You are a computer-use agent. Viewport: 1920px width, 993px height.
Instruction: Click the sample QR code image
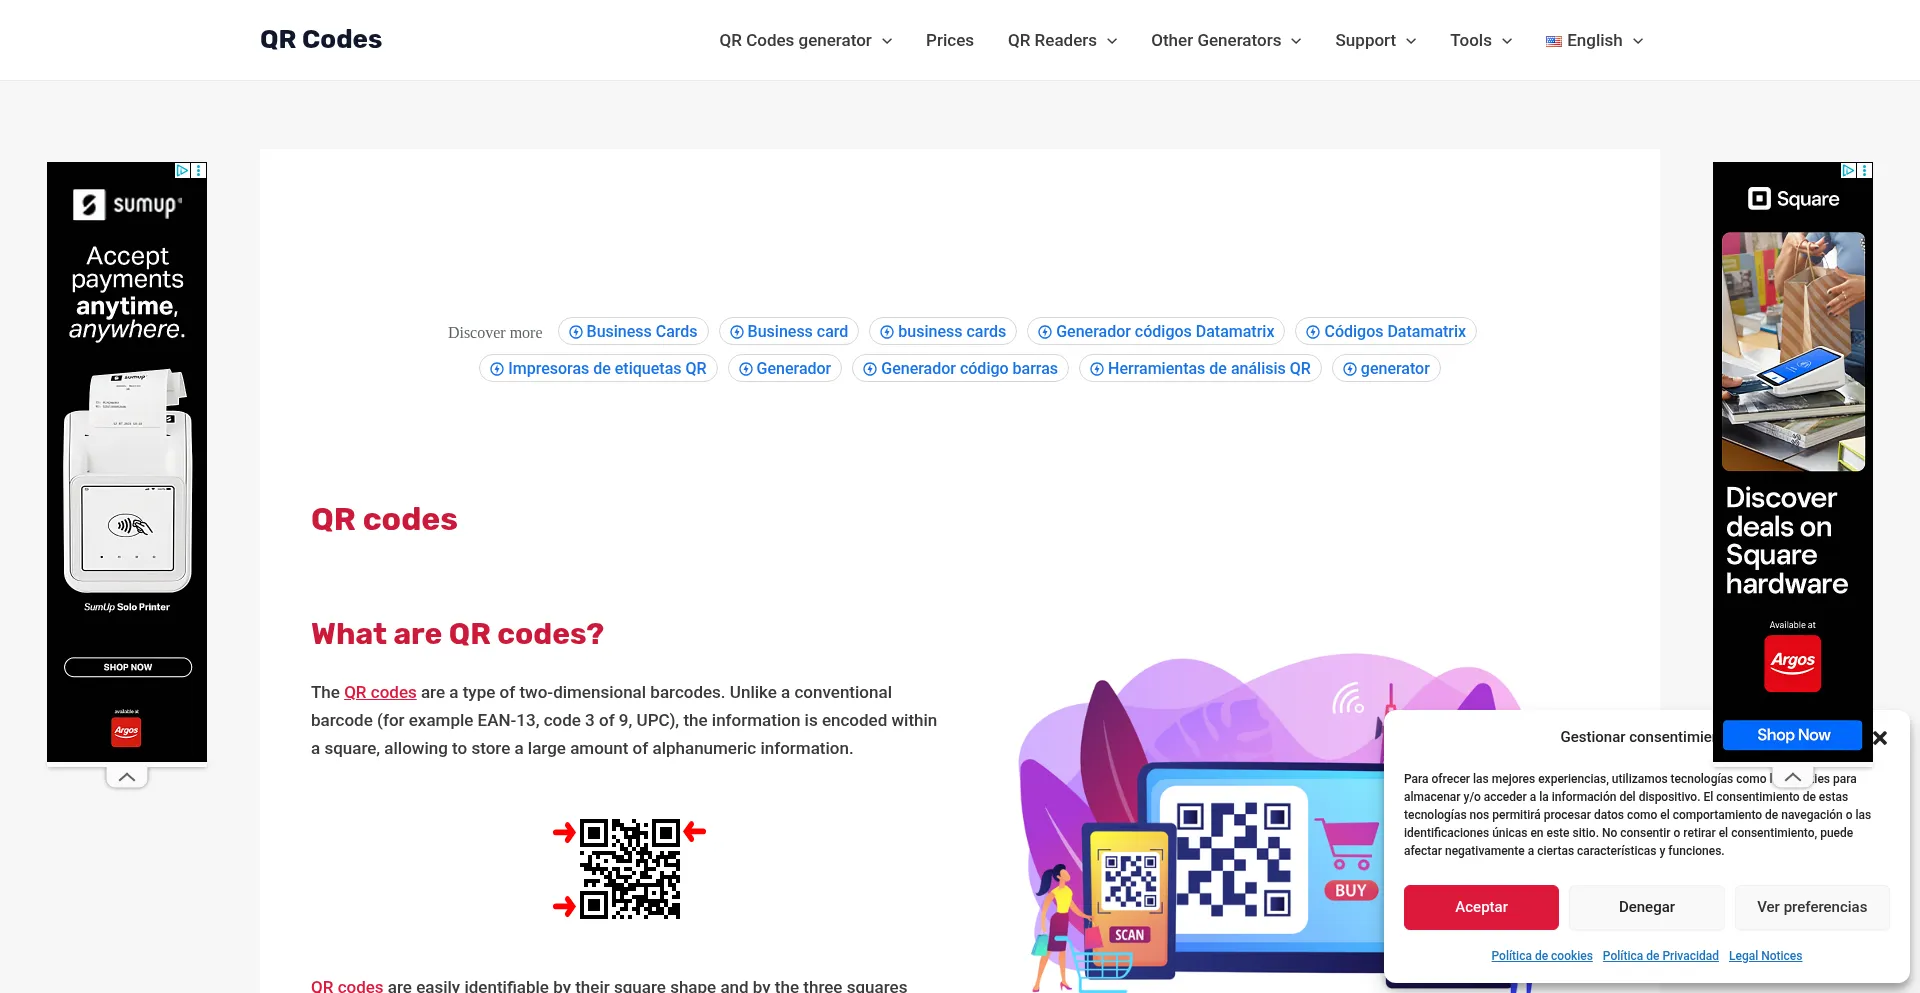pos(630,869)
